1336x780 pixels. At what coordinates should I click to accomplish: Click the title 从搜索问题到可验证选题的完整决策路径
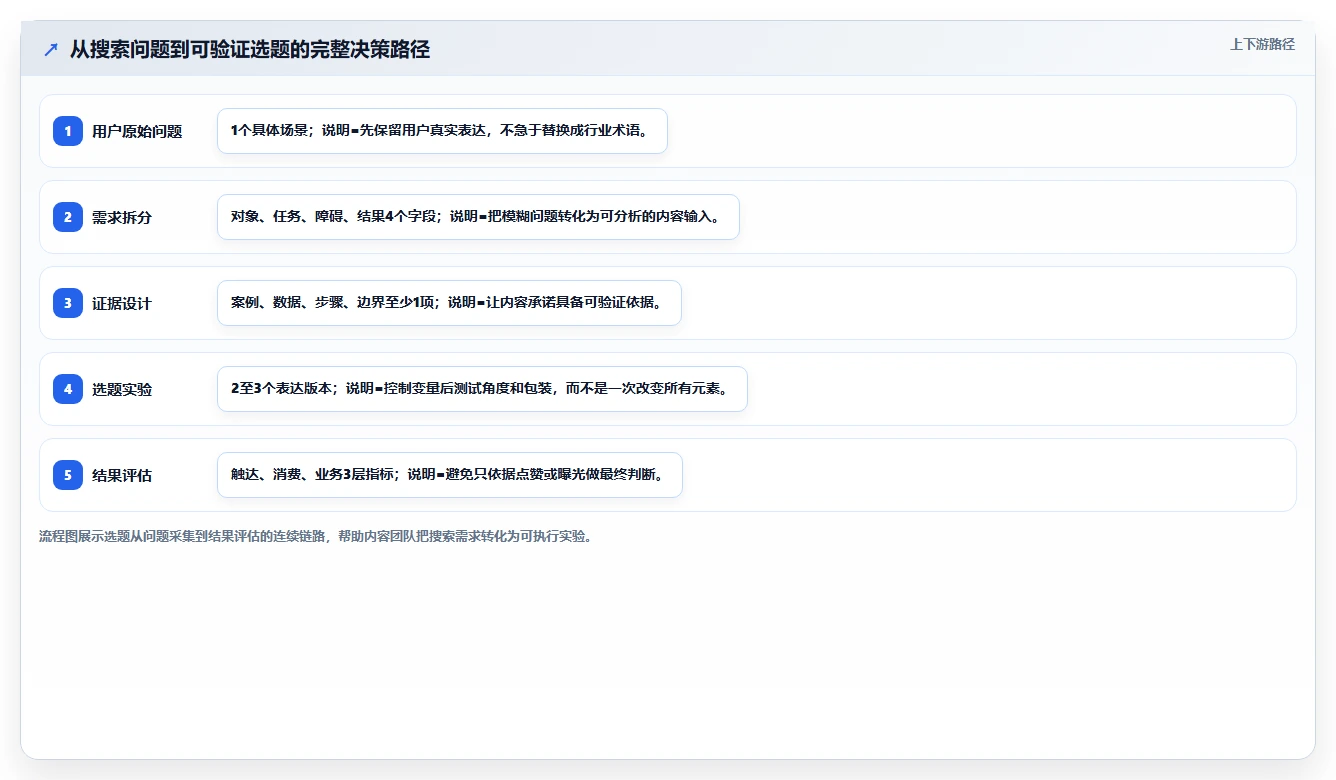(250, 49)
